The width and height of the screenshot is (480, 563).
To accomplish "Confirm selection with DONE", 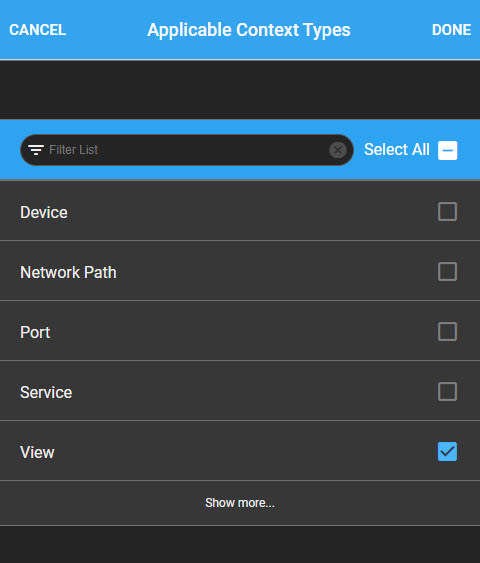I will [452, 30].
